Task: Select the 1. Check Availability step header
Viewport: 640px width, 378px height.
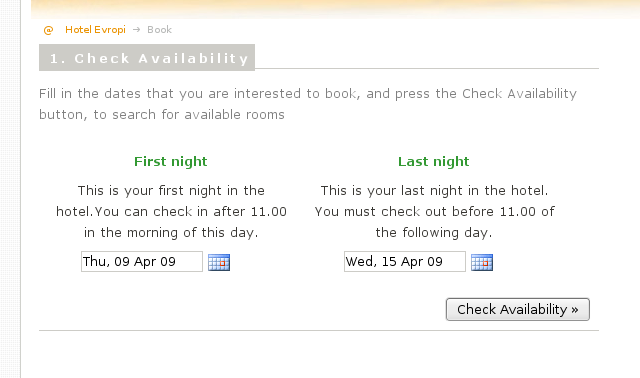Action: click(x=147, y=58)
